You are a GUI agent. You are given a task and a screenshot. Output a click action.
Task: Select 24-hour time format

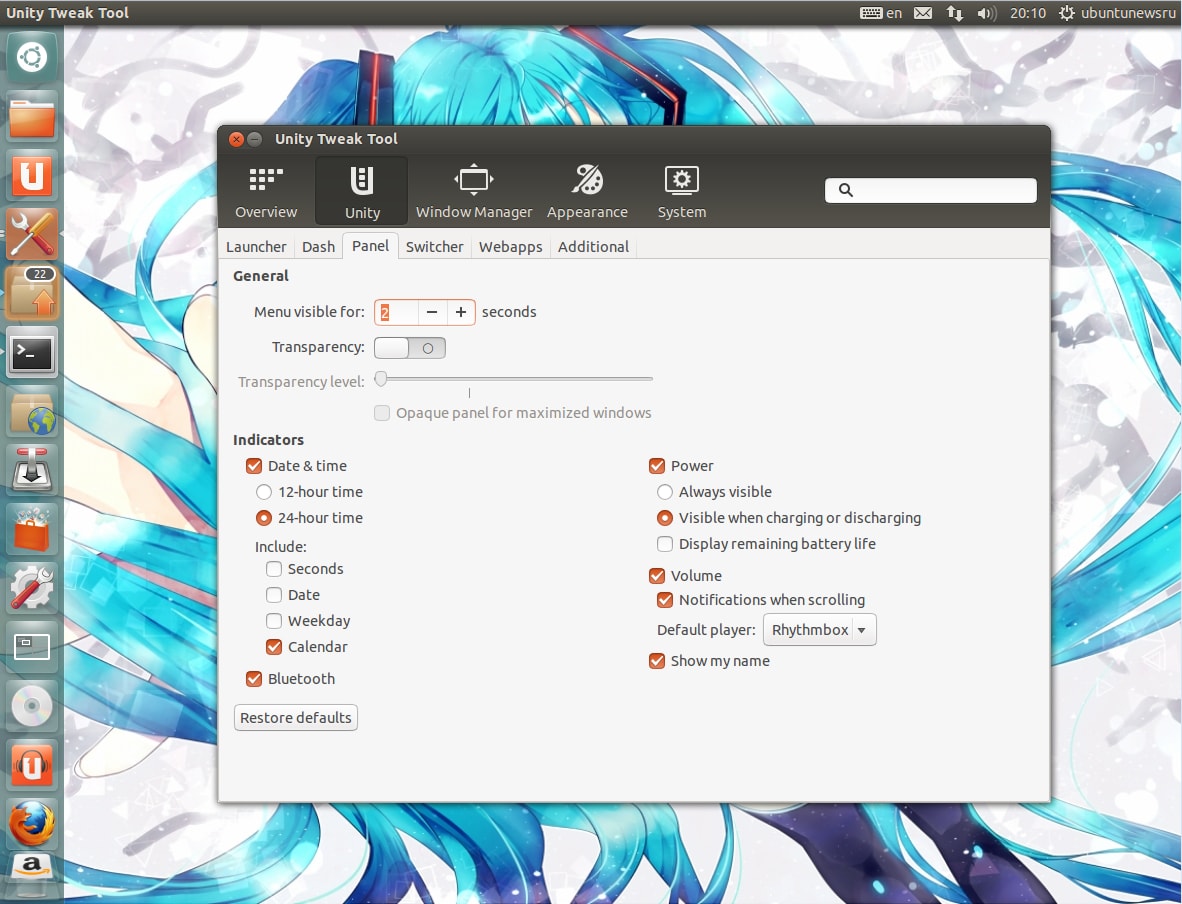click(264, 518)
